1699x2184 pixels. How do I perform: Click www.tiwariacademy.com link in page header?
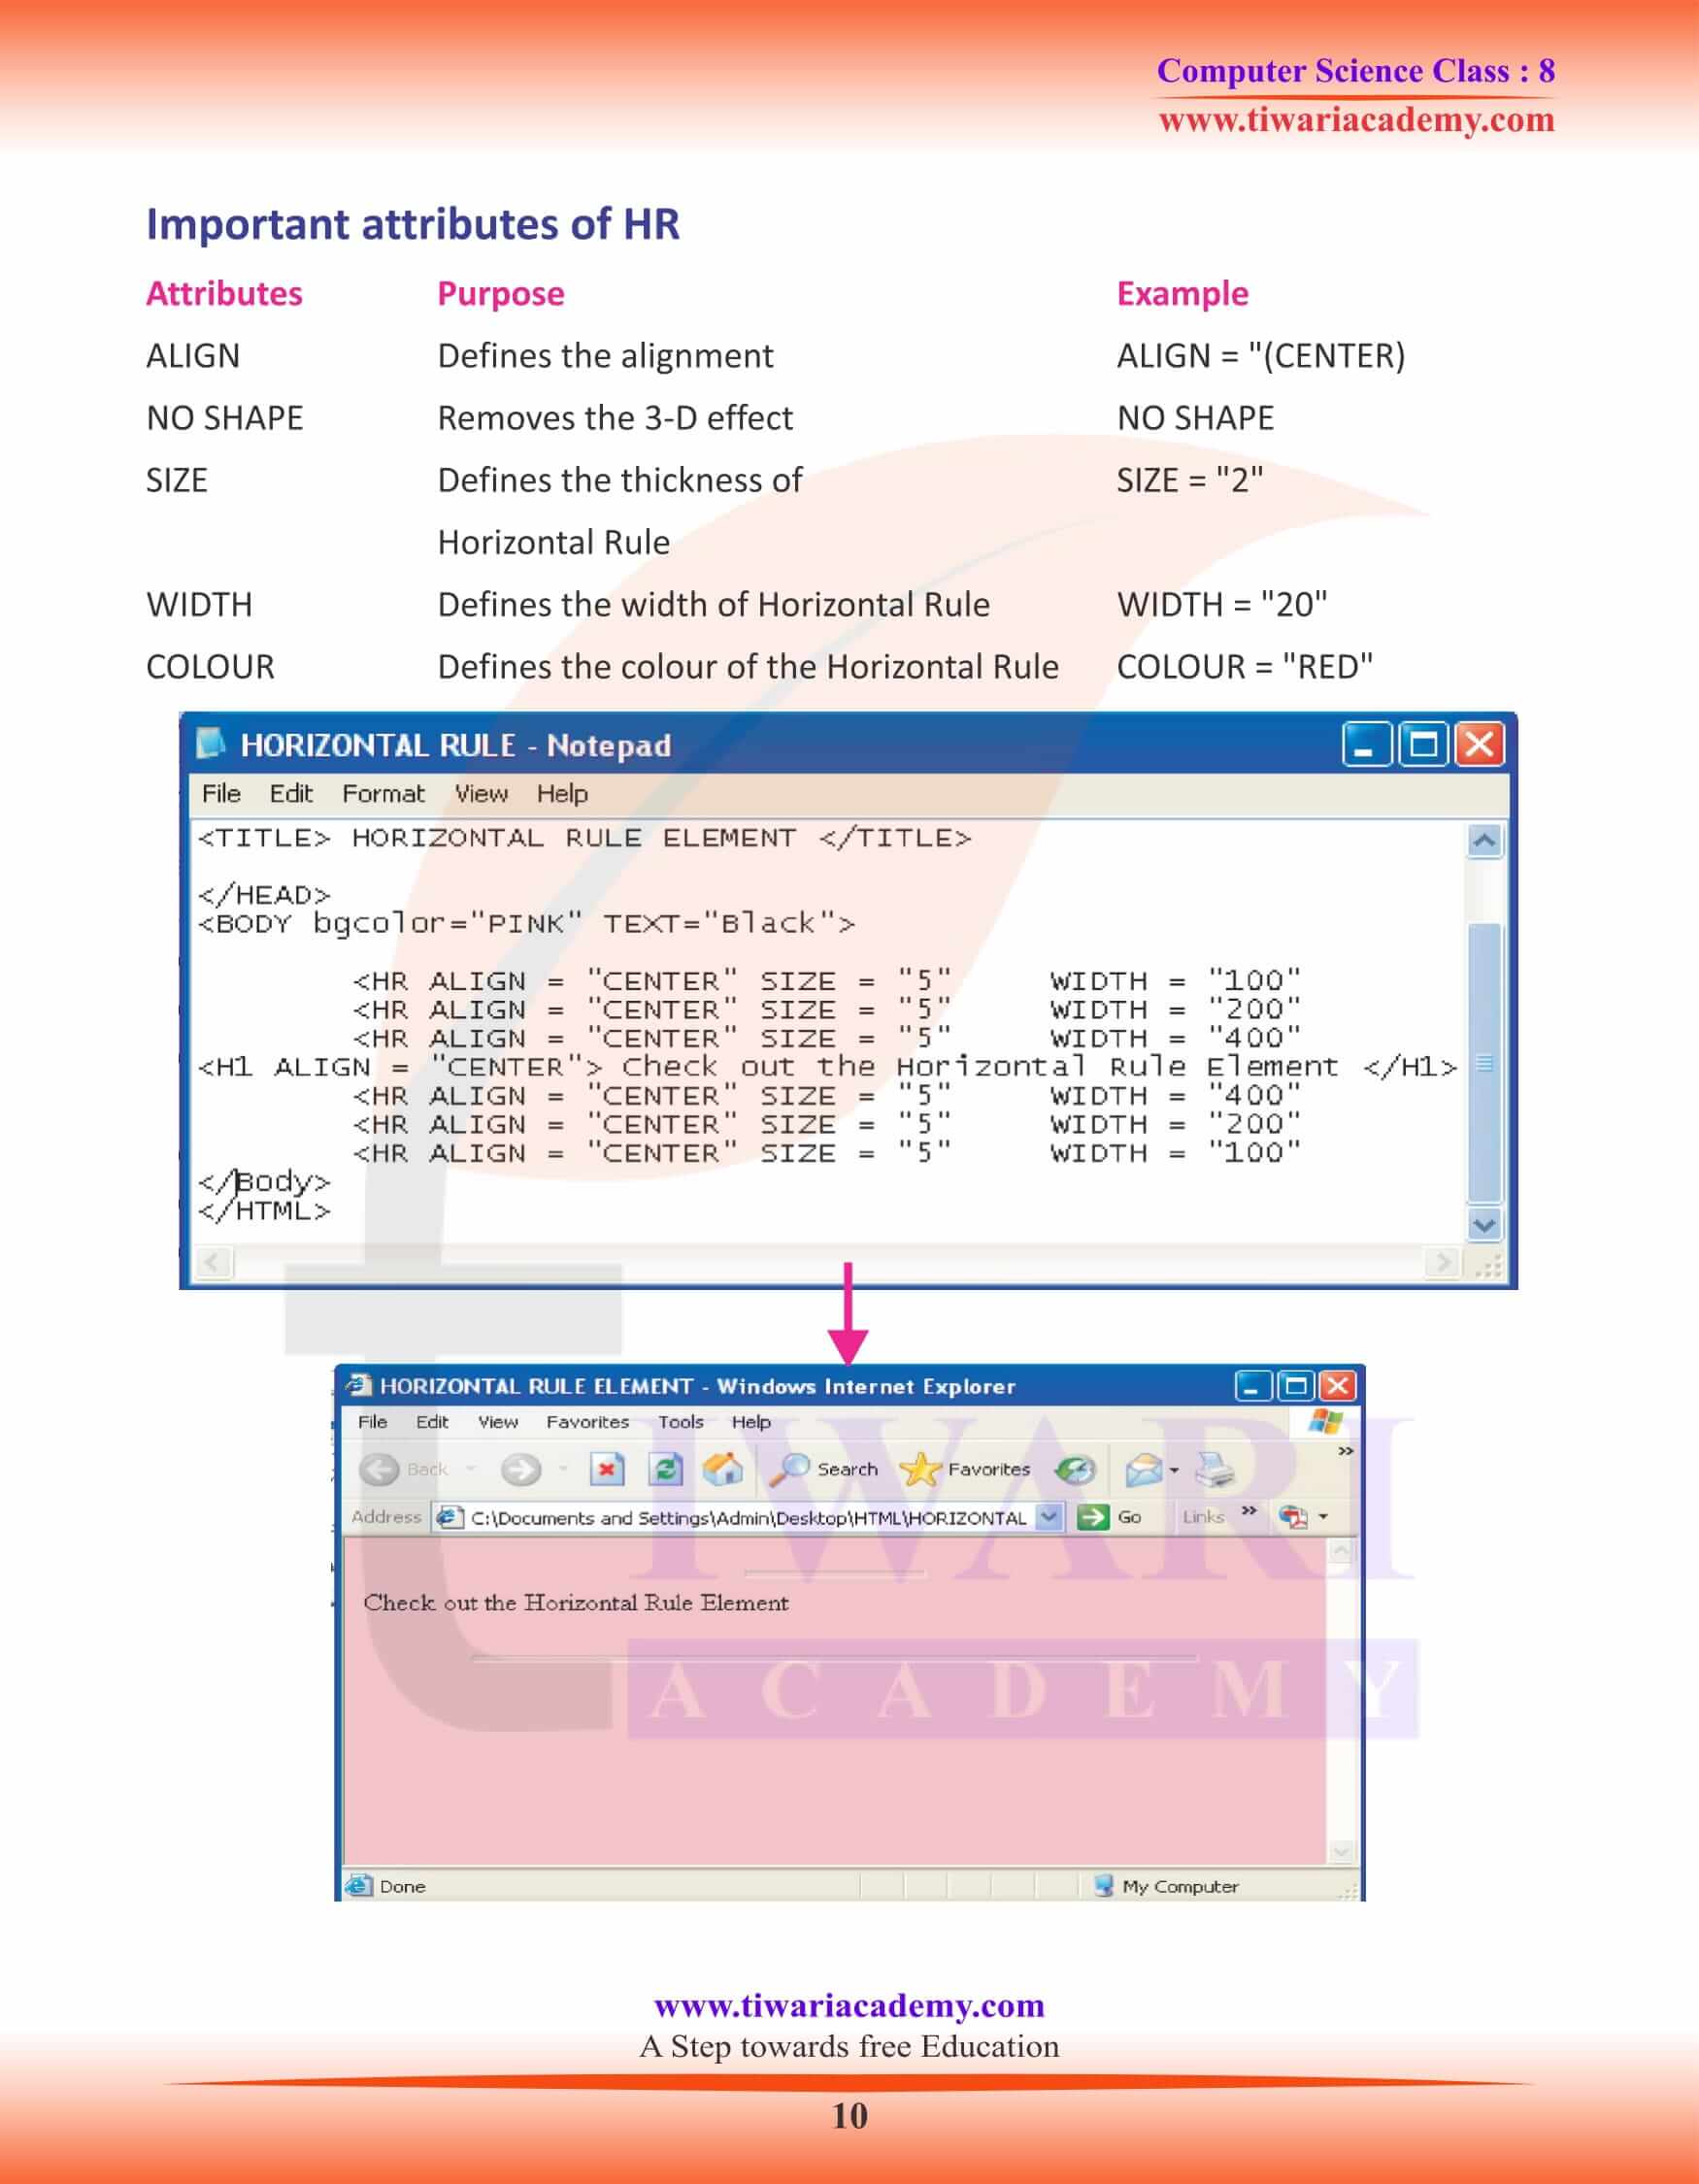1356,120
